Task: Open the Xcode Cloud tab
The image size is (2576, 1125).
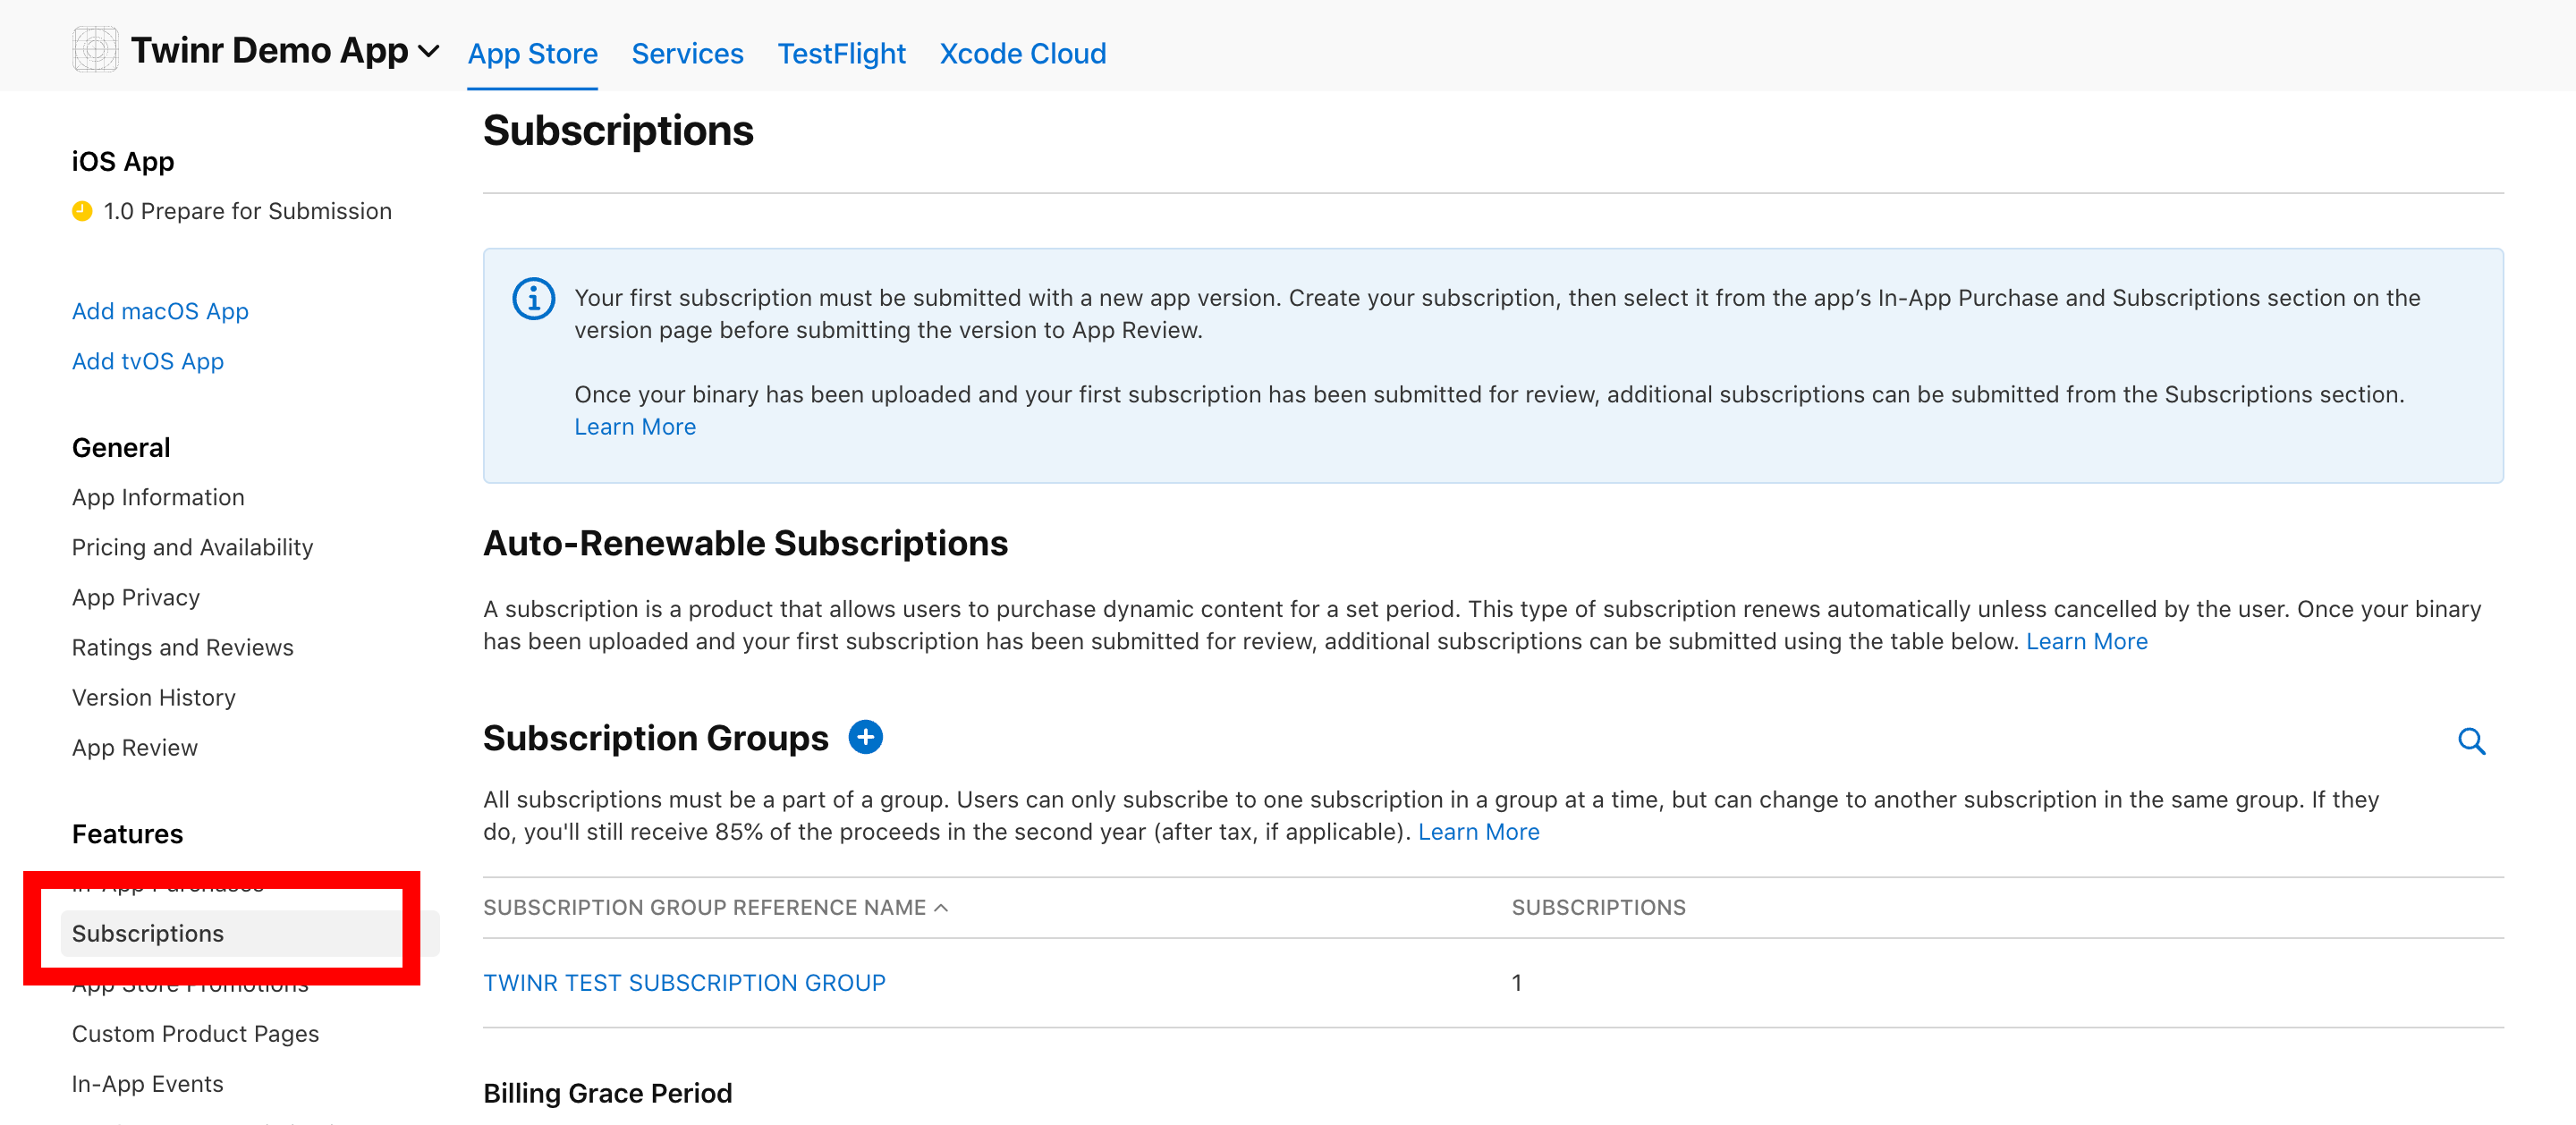Action: (x=1022, y=53)
